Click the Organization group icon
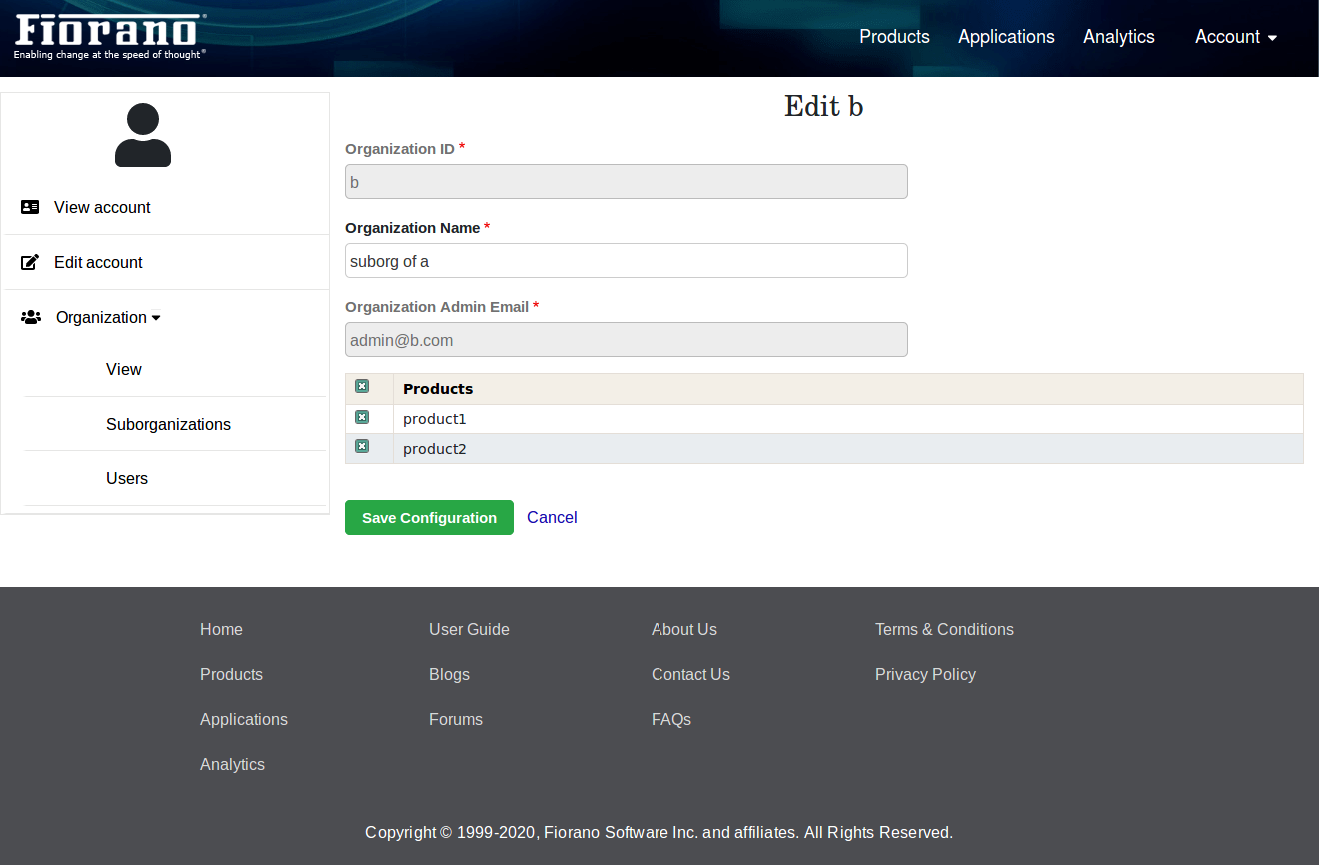The image size is (1320, 866). pos(31,317)
